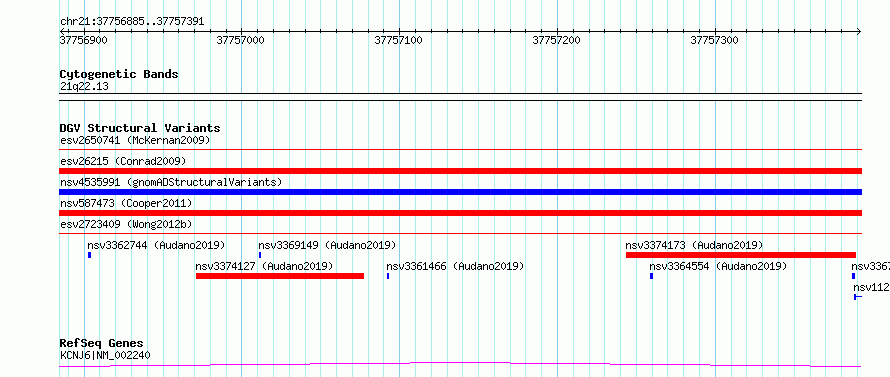Click the 21q22.13 cytogenetic band line
Screen dimensions: 890x377
pos(460,97)
